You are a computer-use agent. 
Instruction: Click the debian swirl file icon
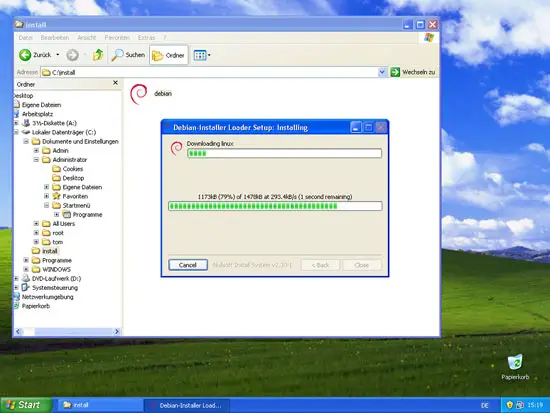coord(139,94)
